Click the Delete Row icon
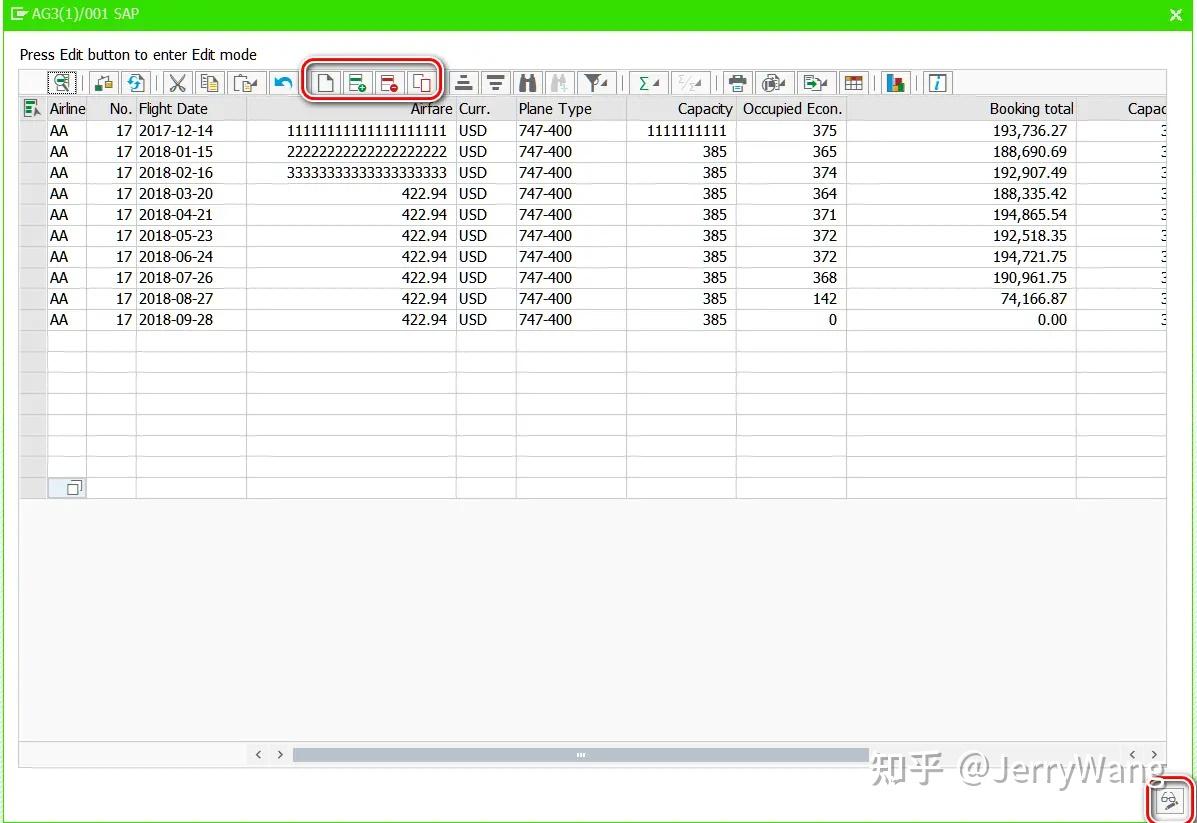Viewport: 1197px width, 823px height. coord(391,82)
